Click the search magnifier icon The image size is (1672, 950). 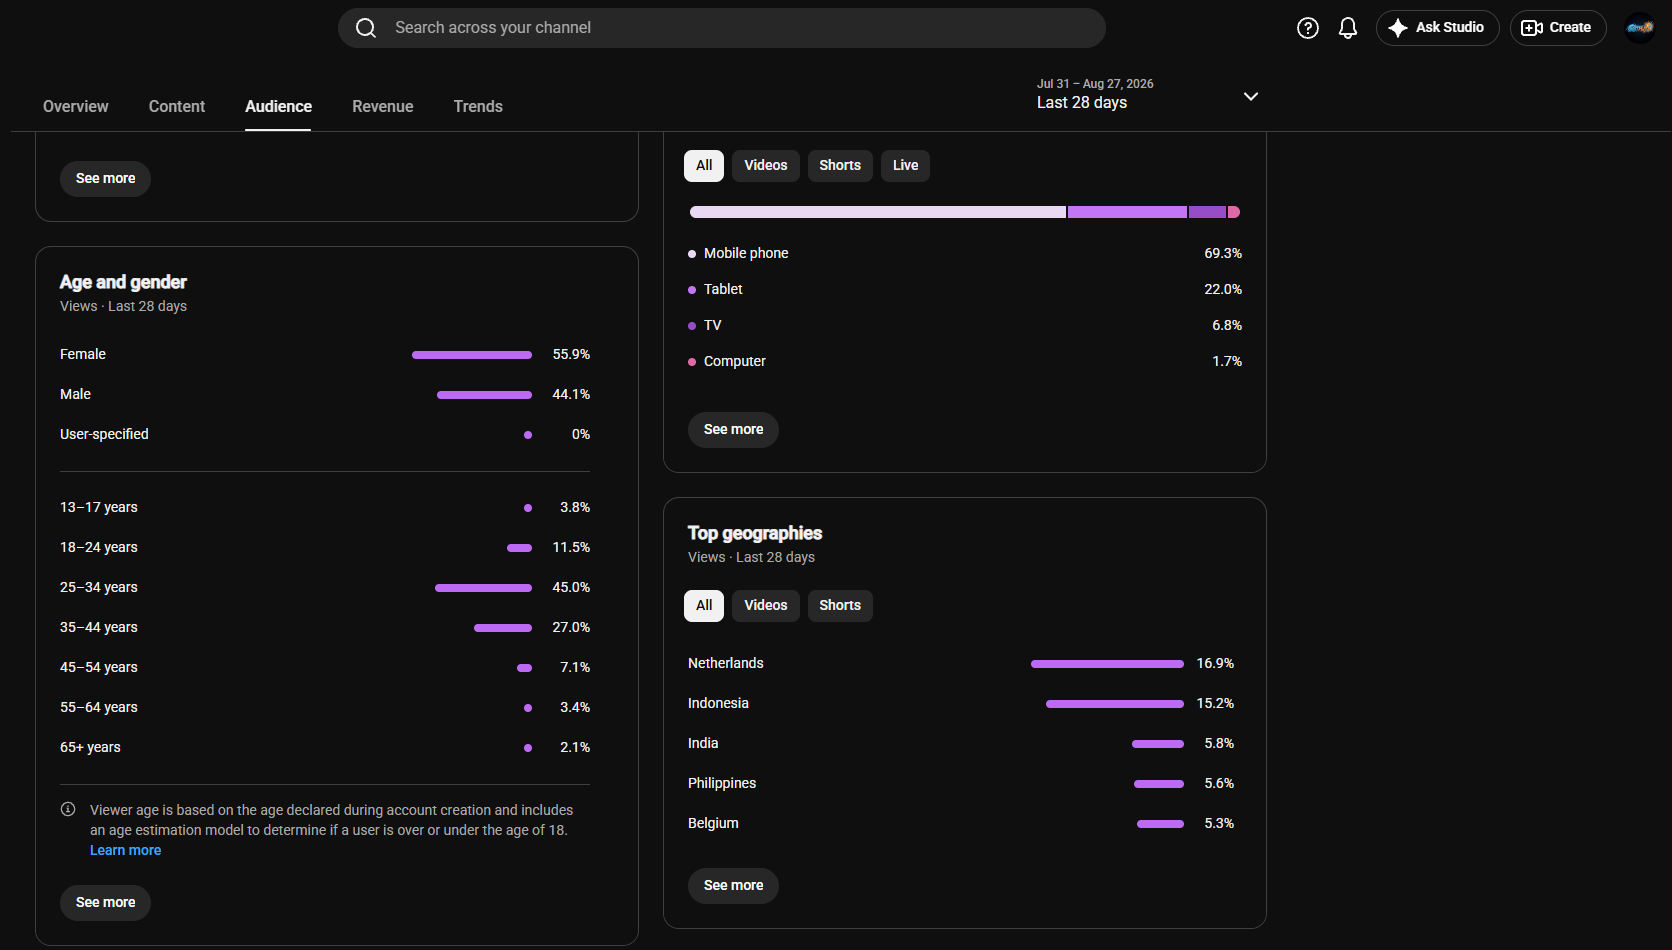click(x=366, y=28)
